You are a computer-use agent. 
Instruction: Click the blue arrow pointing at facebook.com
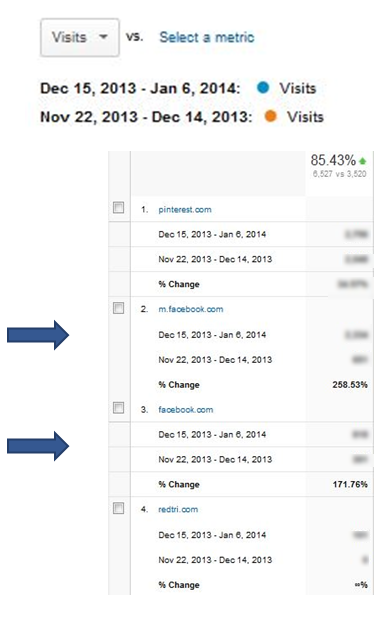(x=38, y=446)
